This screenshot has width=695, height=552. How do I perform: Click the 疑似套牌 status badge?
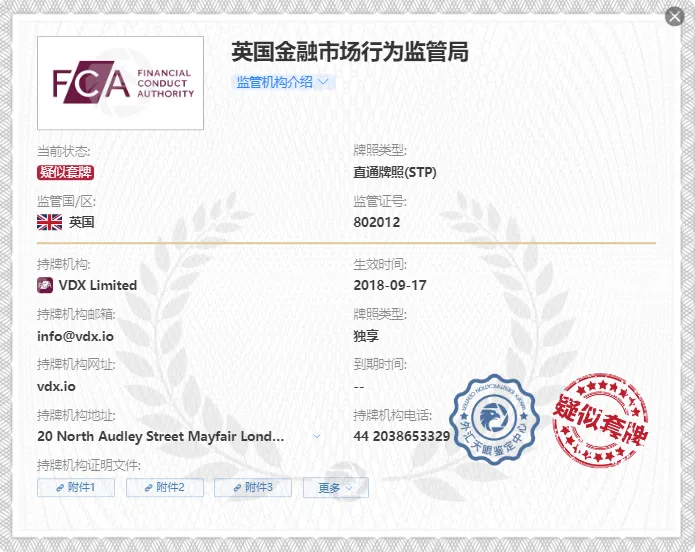tap(66, 172)
